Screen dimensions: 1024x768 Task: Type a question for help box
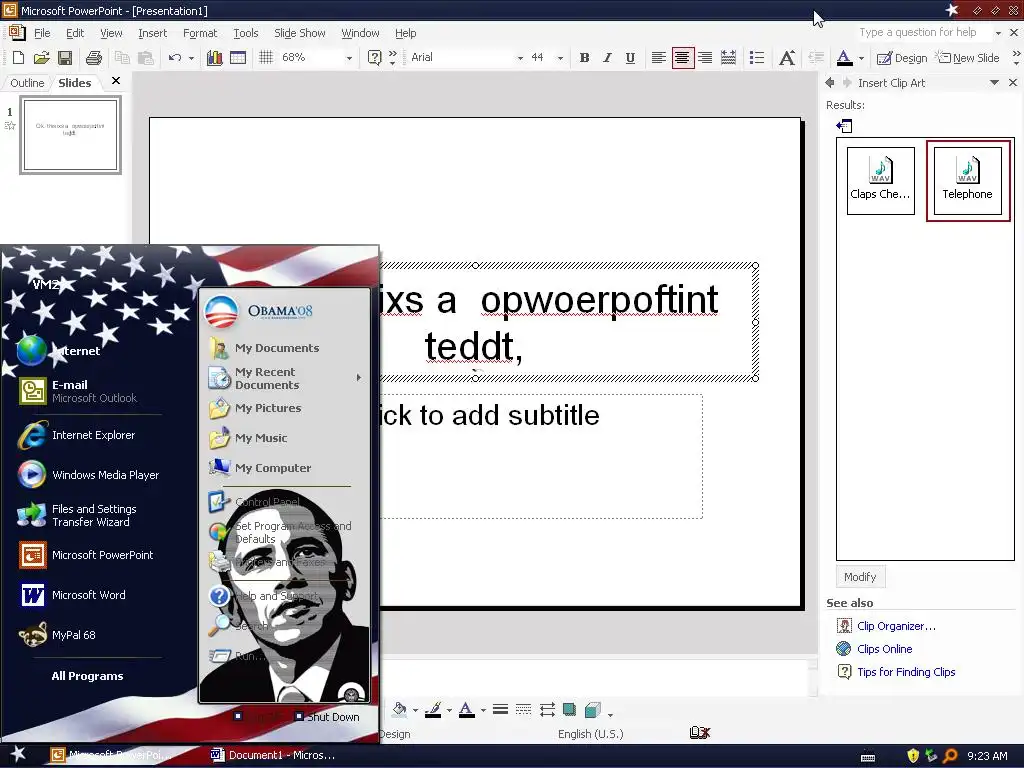click(x=925, y=33)
